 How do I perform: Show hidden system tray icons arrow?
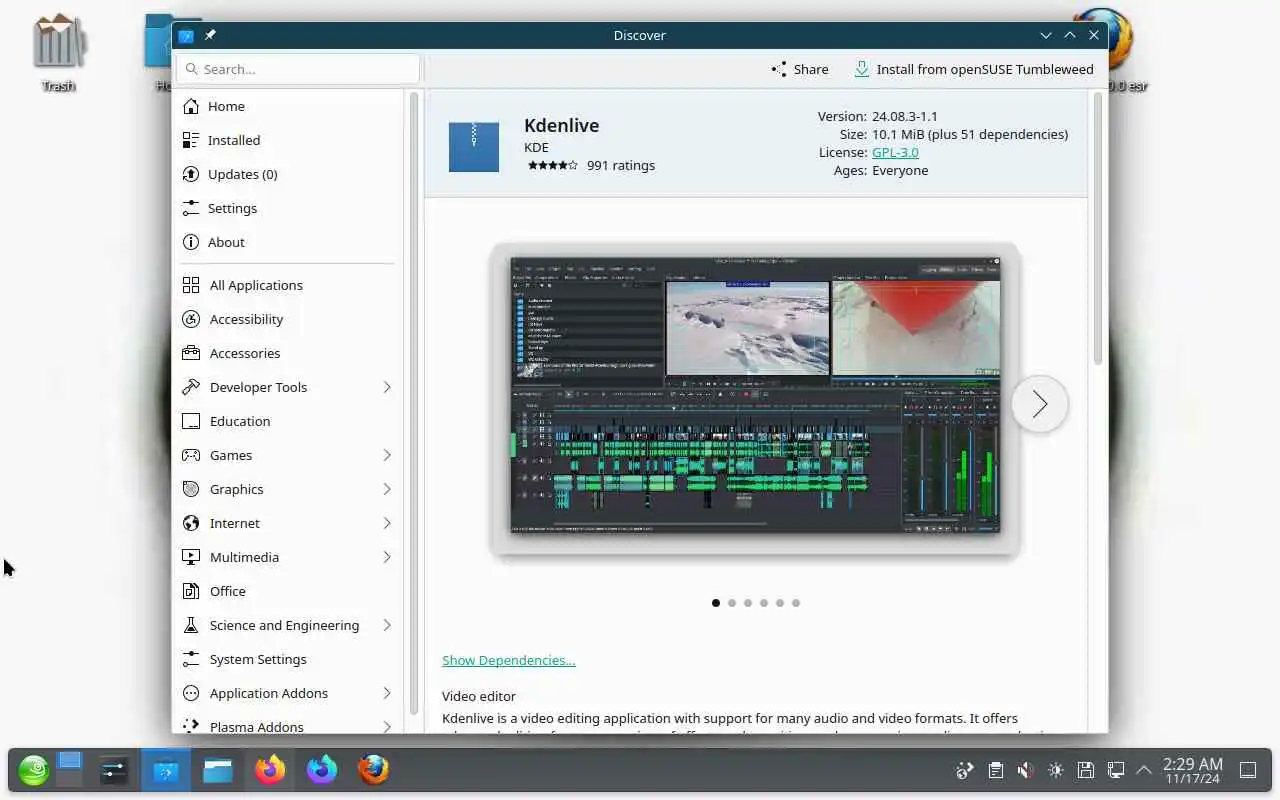[1143, 770]
